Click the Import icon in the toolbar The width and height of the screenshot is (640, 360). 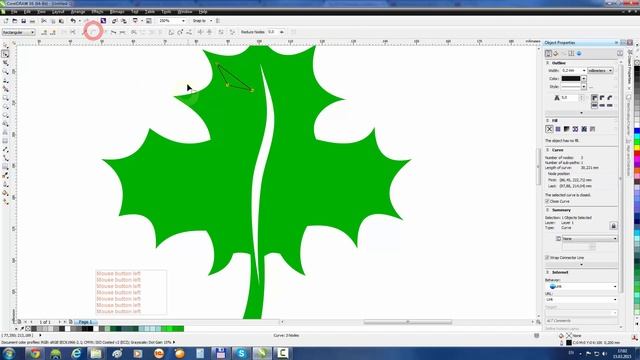(114, 21)
